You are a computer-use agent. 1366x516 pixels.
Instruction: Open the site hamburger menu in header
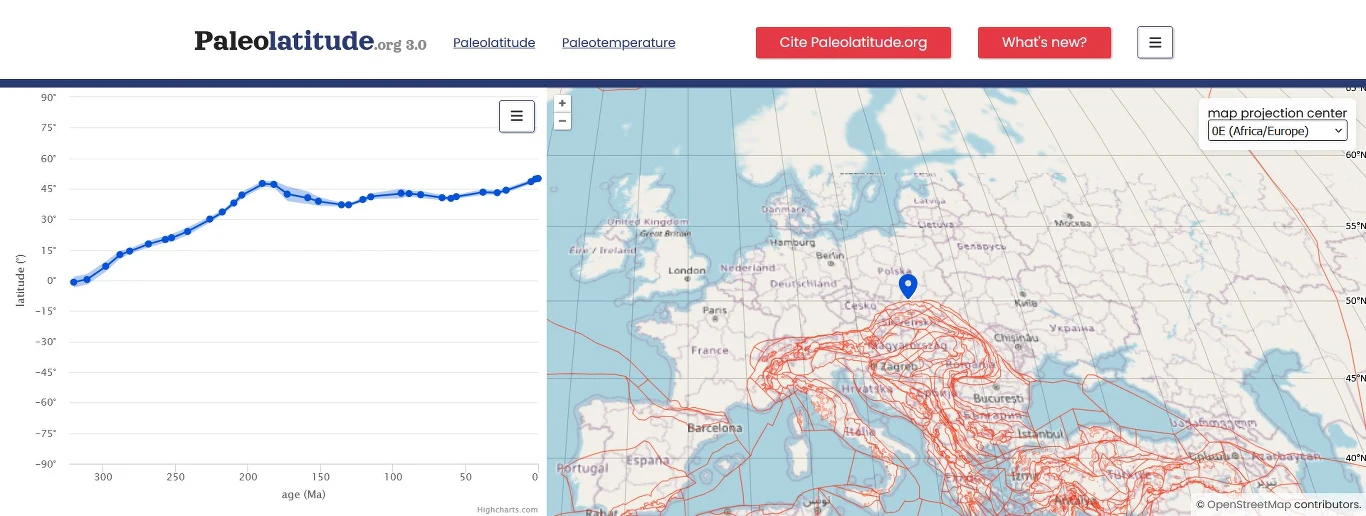coord(1155,42)
